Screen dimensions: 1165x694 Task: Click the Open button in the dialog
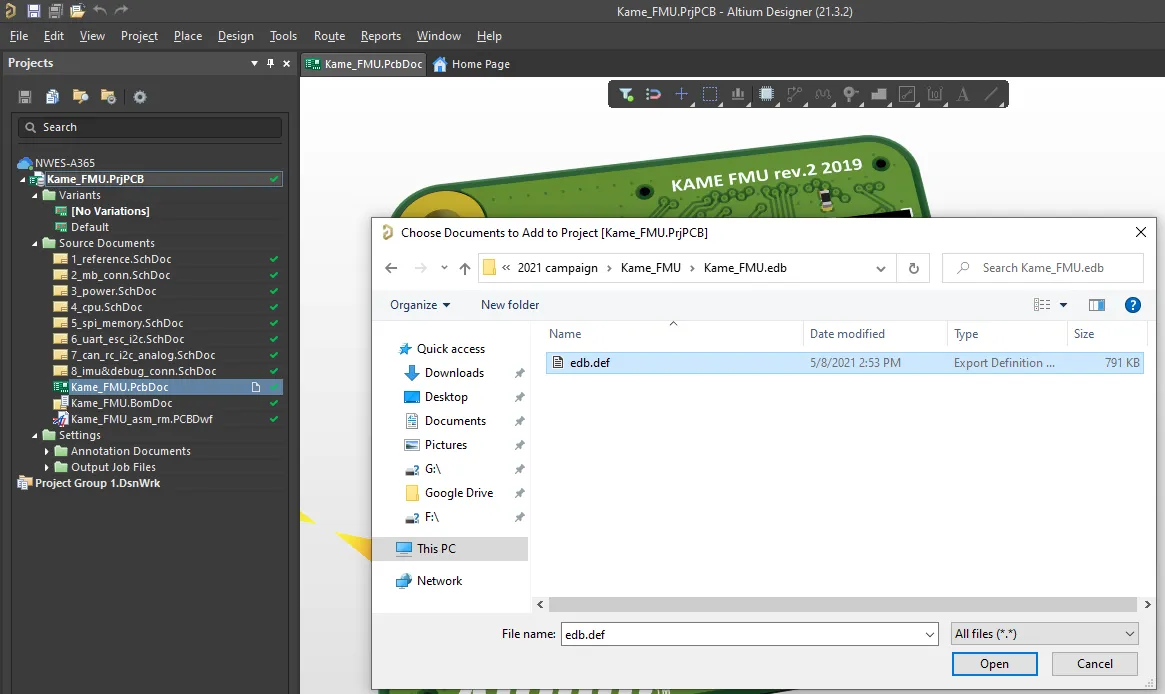(x=994, y=663)
